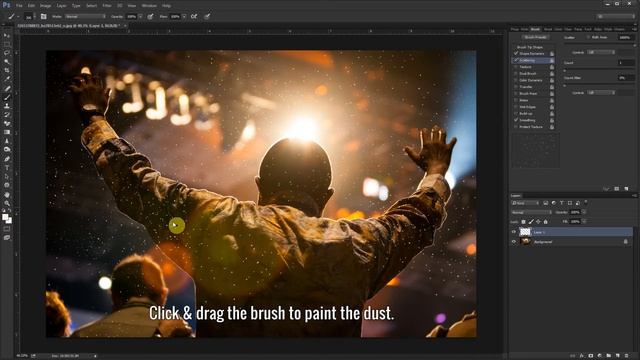Image resolution: width=640 pixels, height=360 pixels.
Task: Open layer blend mode Normal dropdown
Action: pos(531,212)
